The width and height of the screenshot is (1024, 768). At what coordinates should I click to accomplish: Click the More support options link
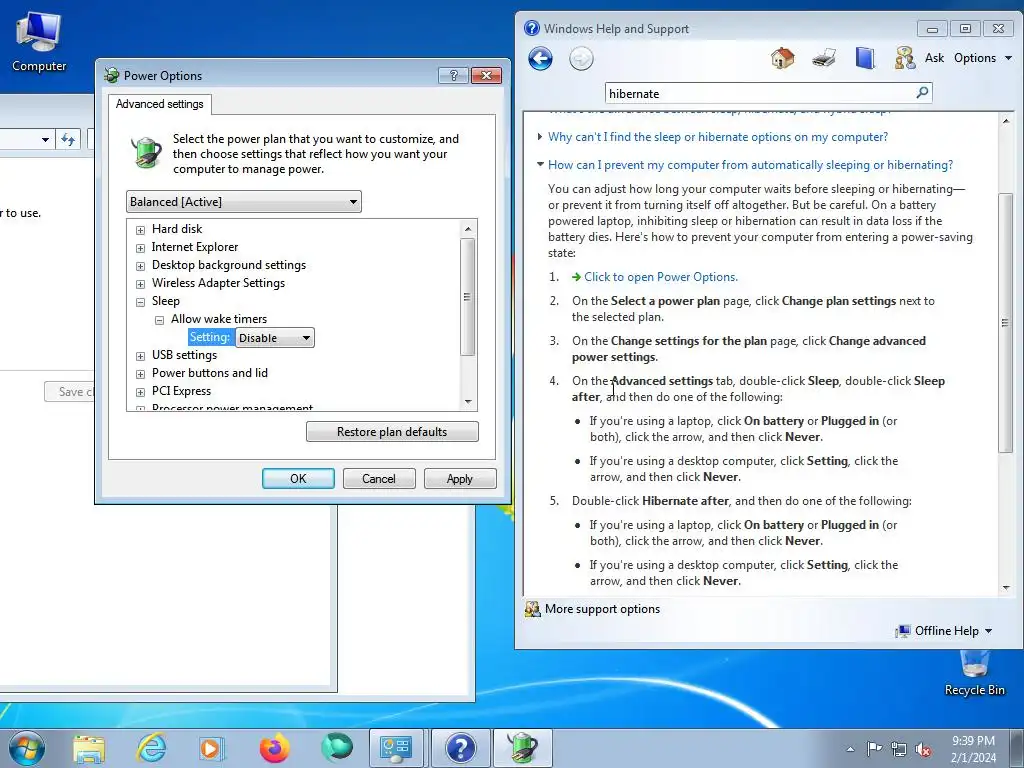click(x=602, y=609)
